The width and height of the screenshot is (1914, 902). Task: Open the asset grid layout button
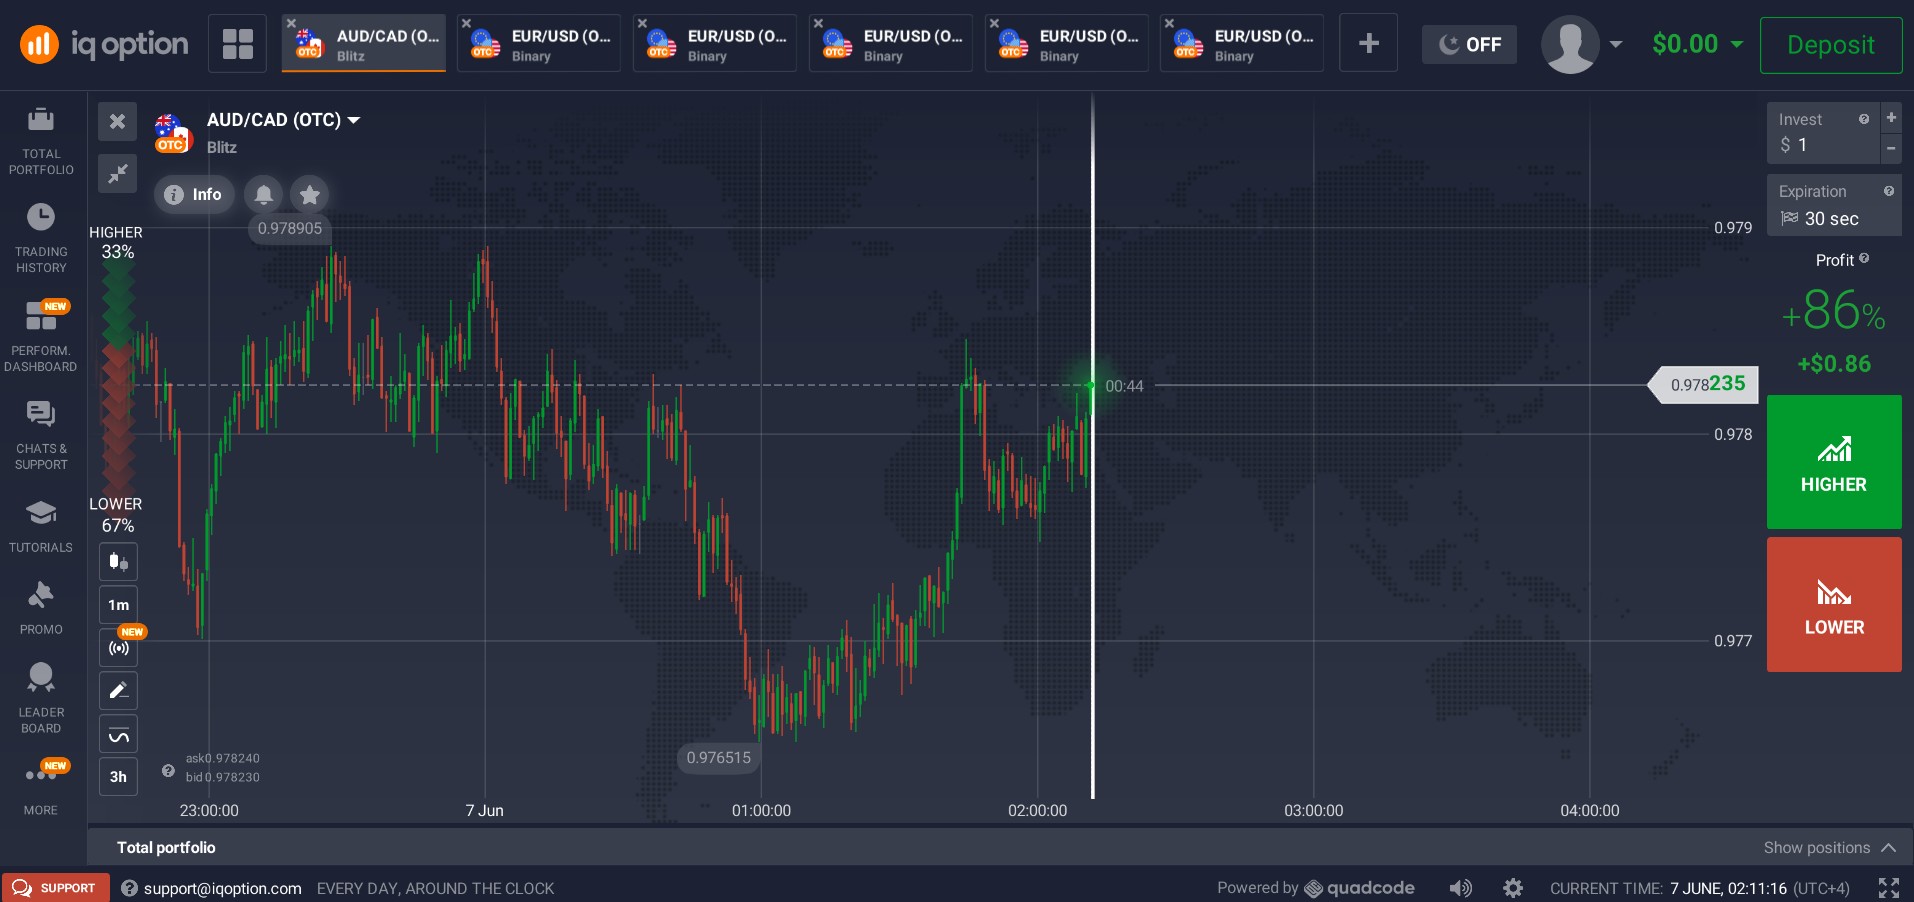click(237, 44)
